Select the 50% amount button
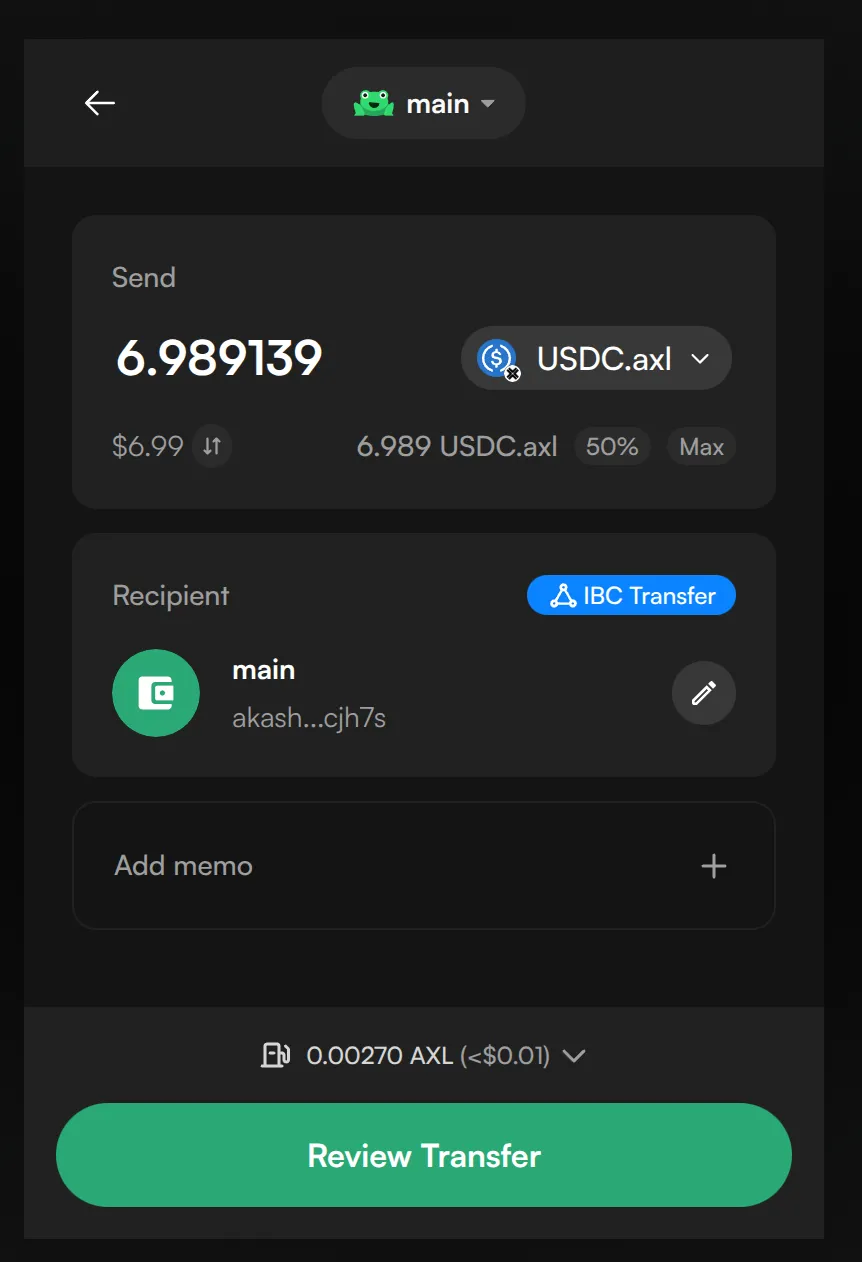 tap(612, 447)
